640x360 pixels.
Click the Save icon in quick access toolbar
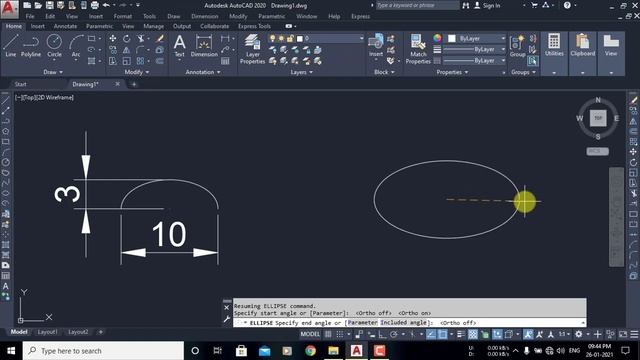click(49, 5)
